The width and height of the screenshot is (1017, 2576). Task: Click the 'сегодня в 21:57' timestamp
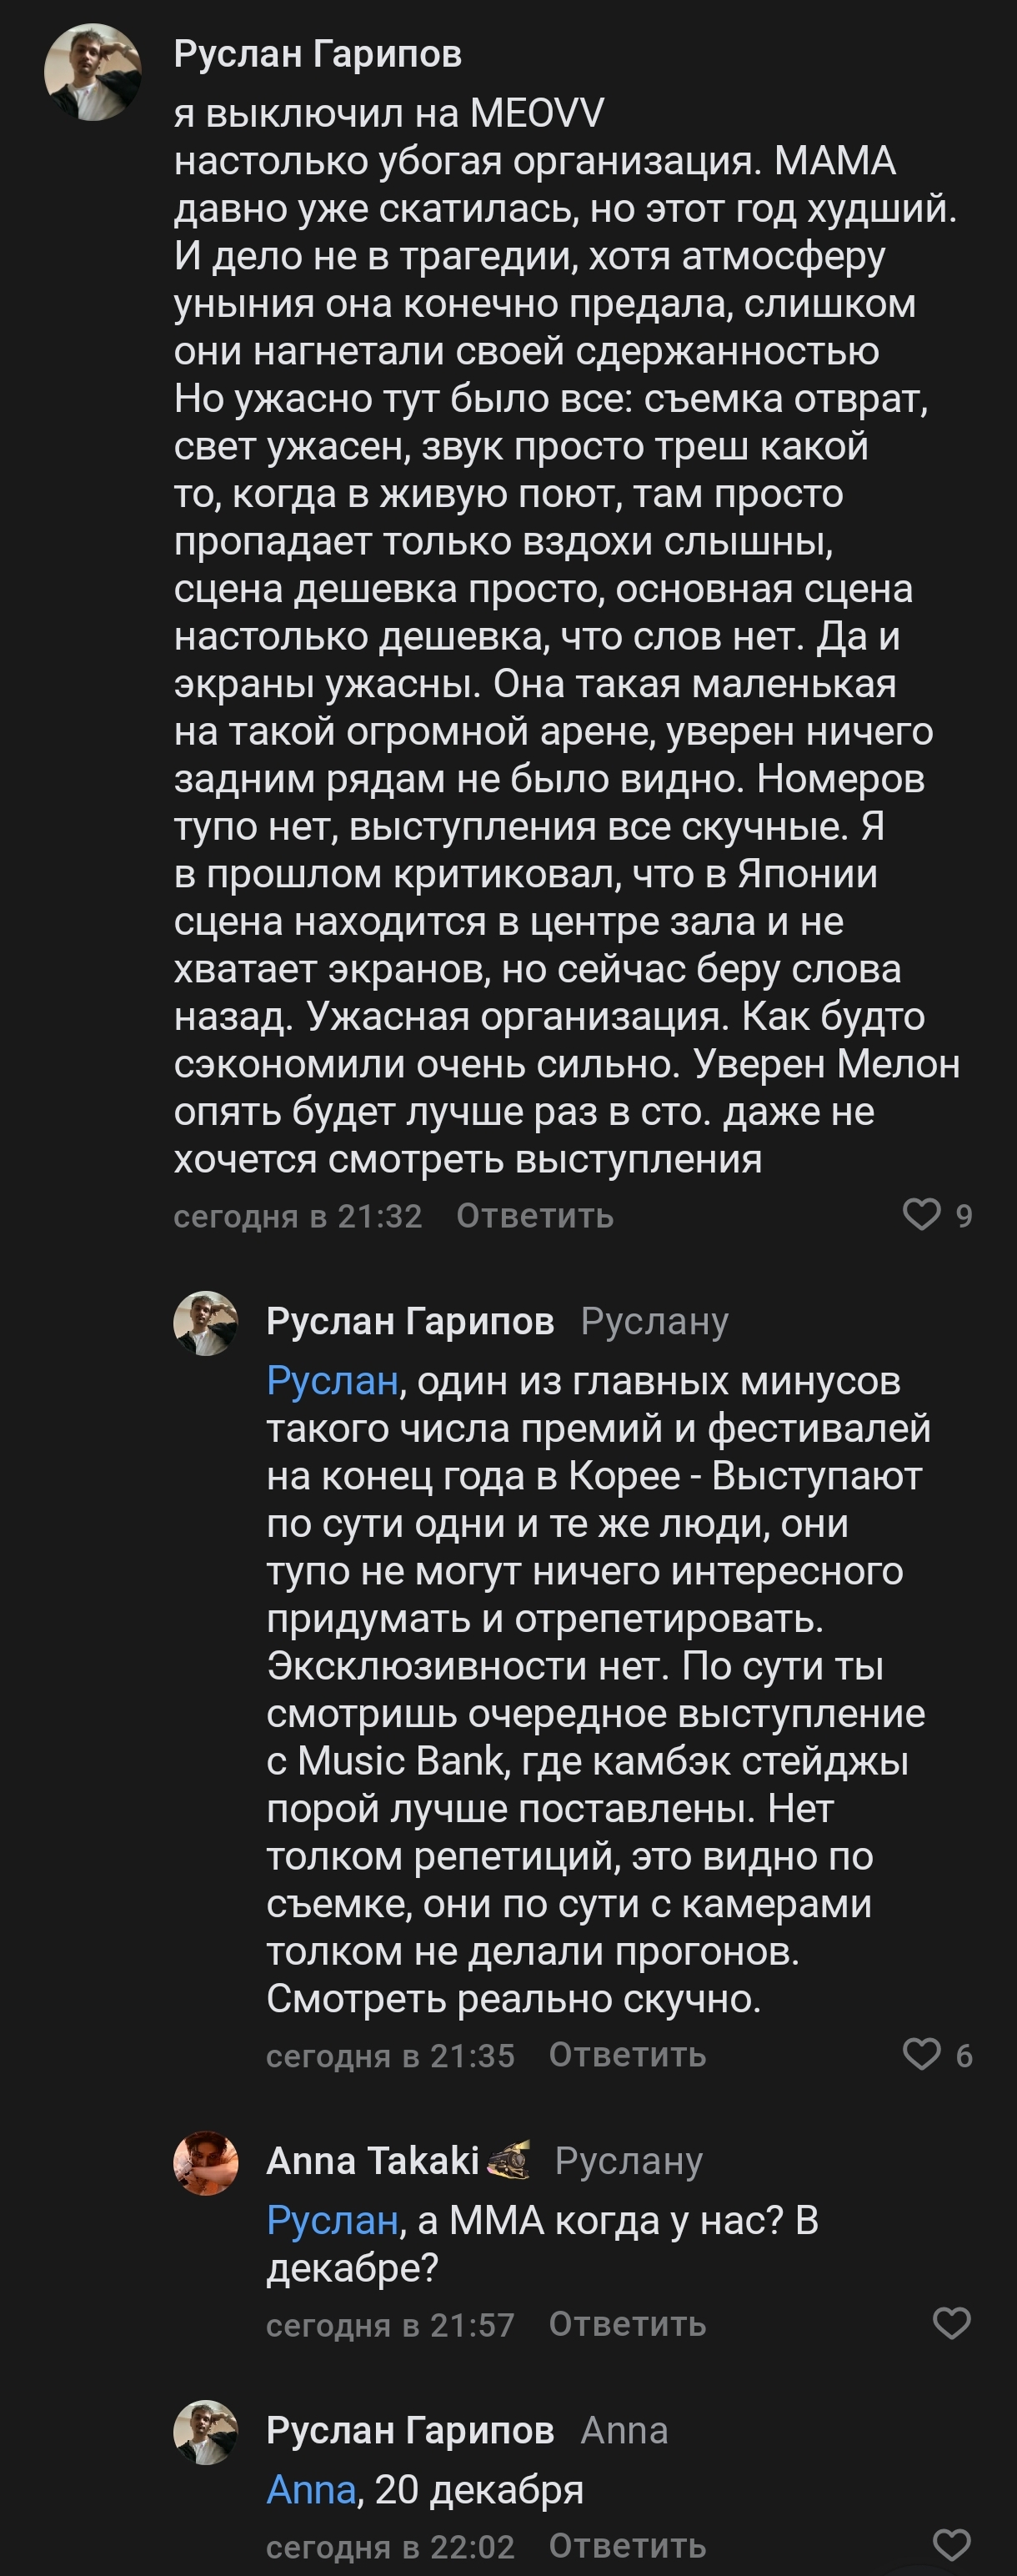(390, 2324)
